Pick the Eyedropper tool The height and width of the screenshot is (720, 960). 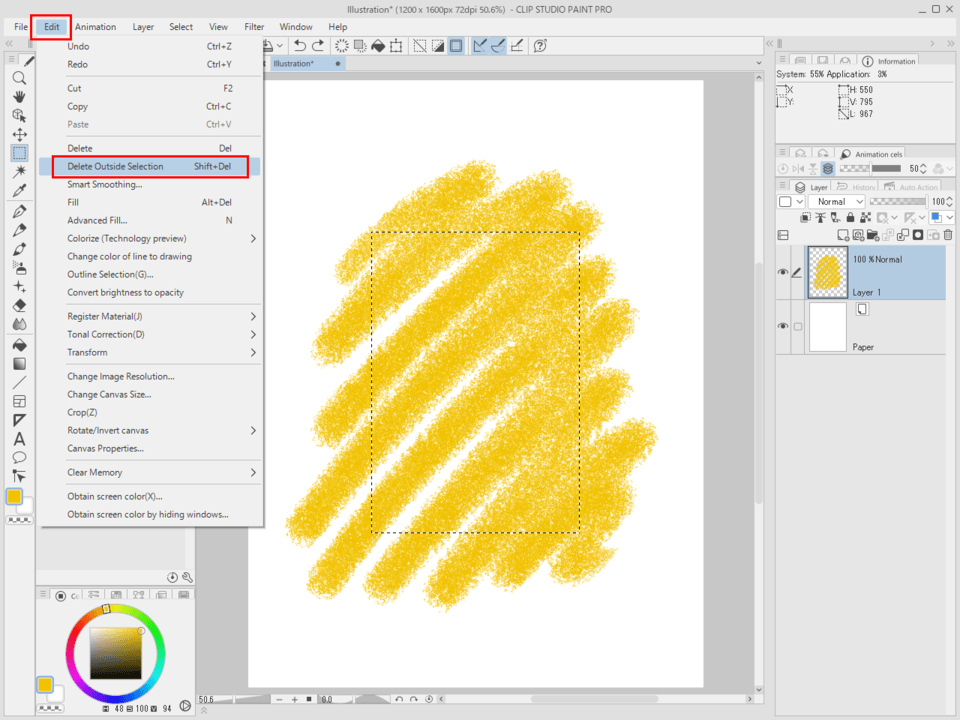19,191
